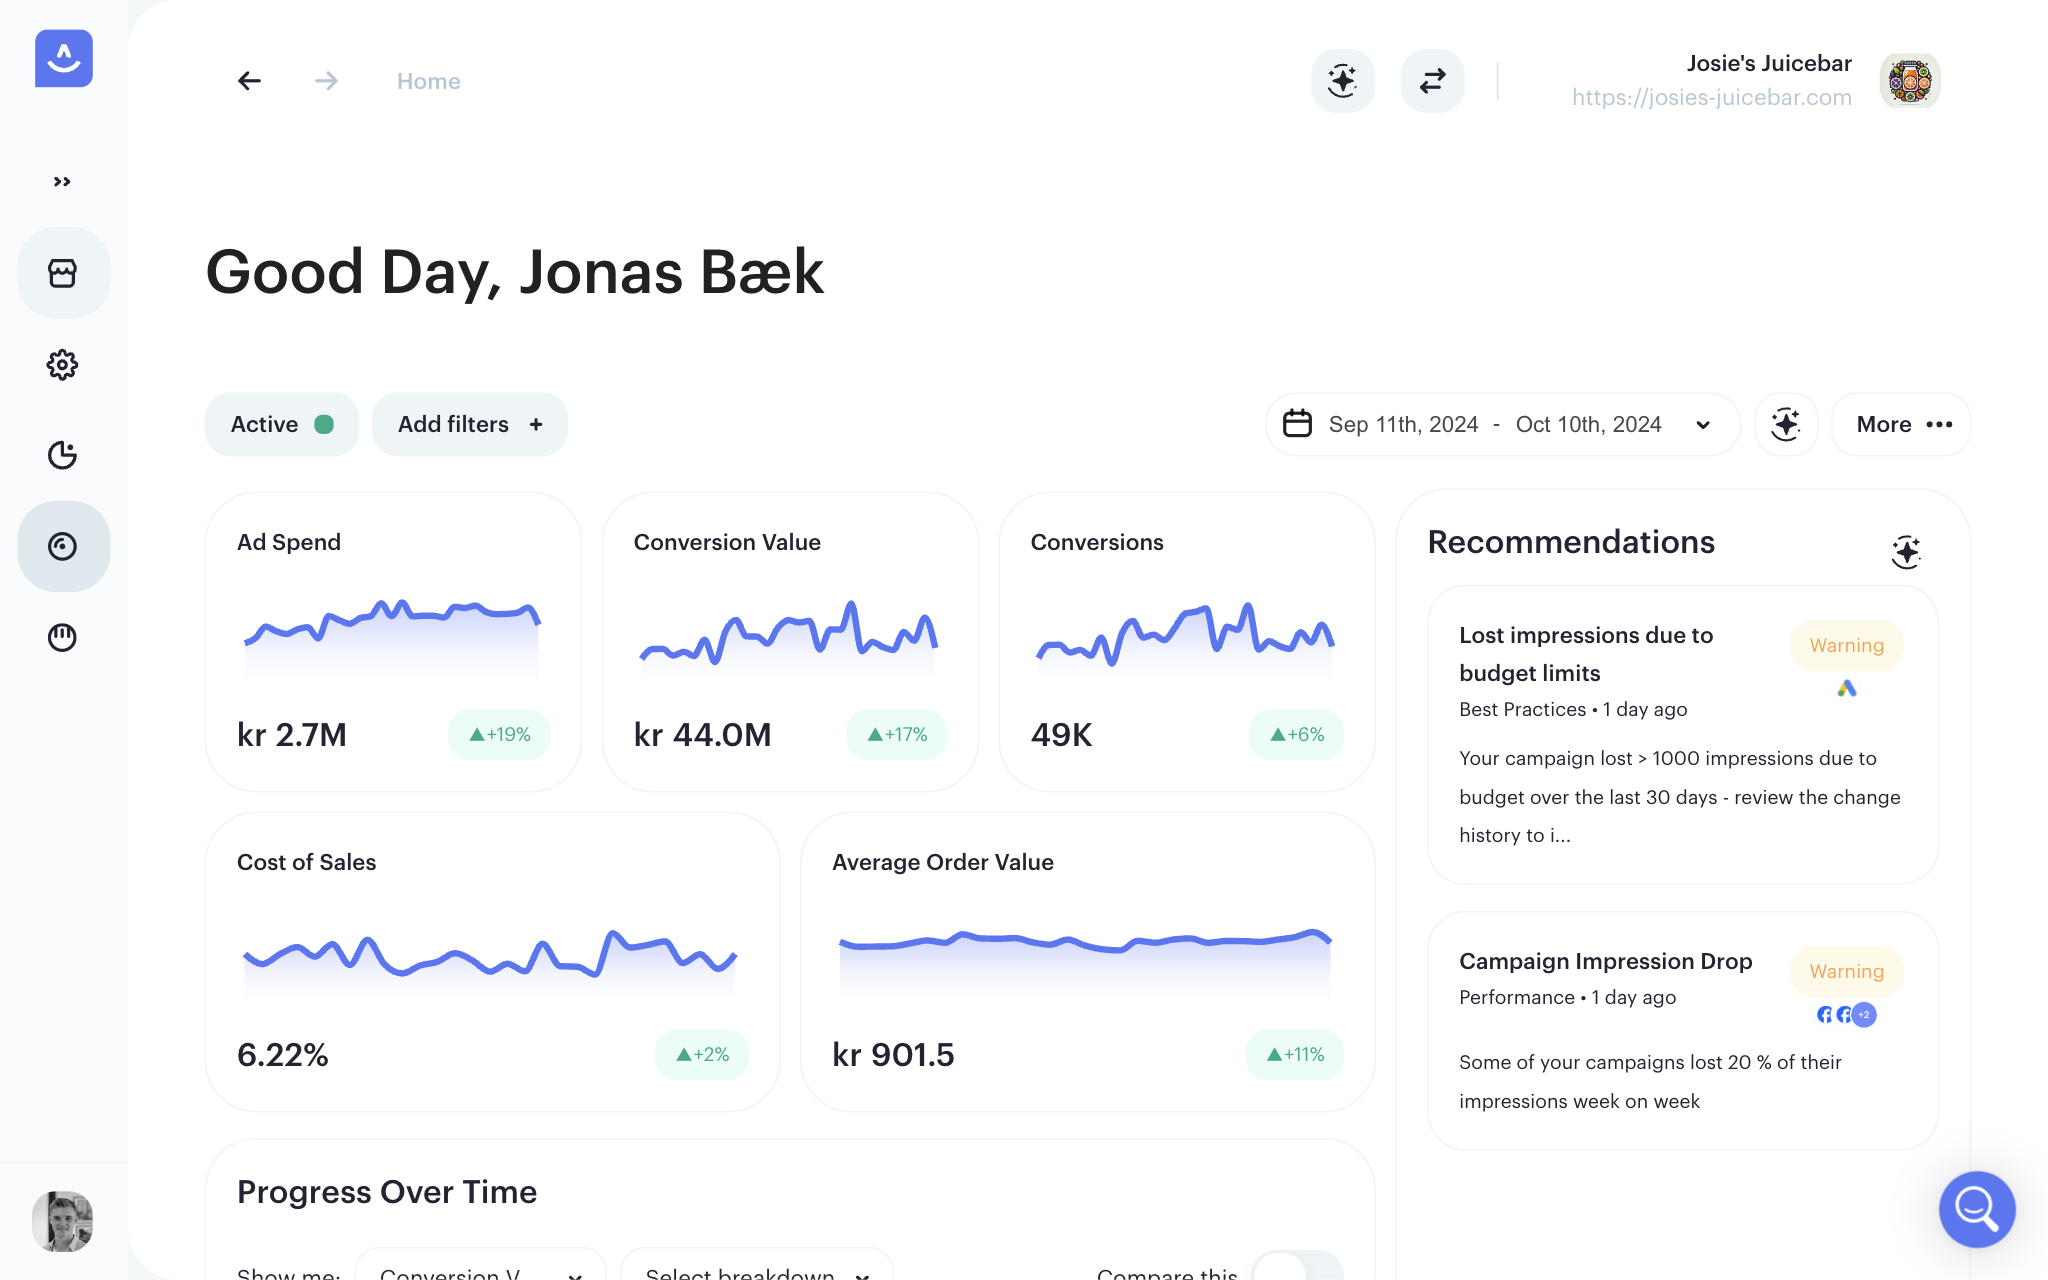Click the face icon in sidebar
2048x1280 pixels.
pyautogui.click(x=63, y=637)
